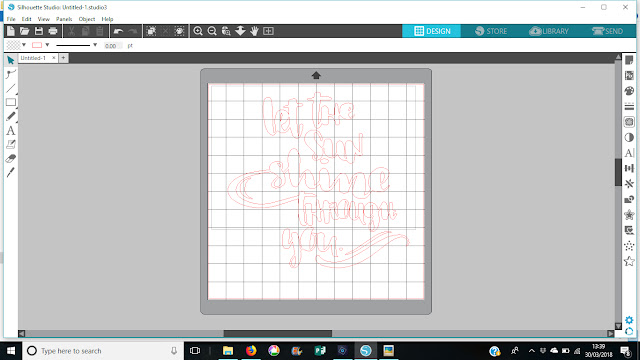640x360 pixels.
Task: Click the transparent fill swatch
Action: tap(13, 45)
